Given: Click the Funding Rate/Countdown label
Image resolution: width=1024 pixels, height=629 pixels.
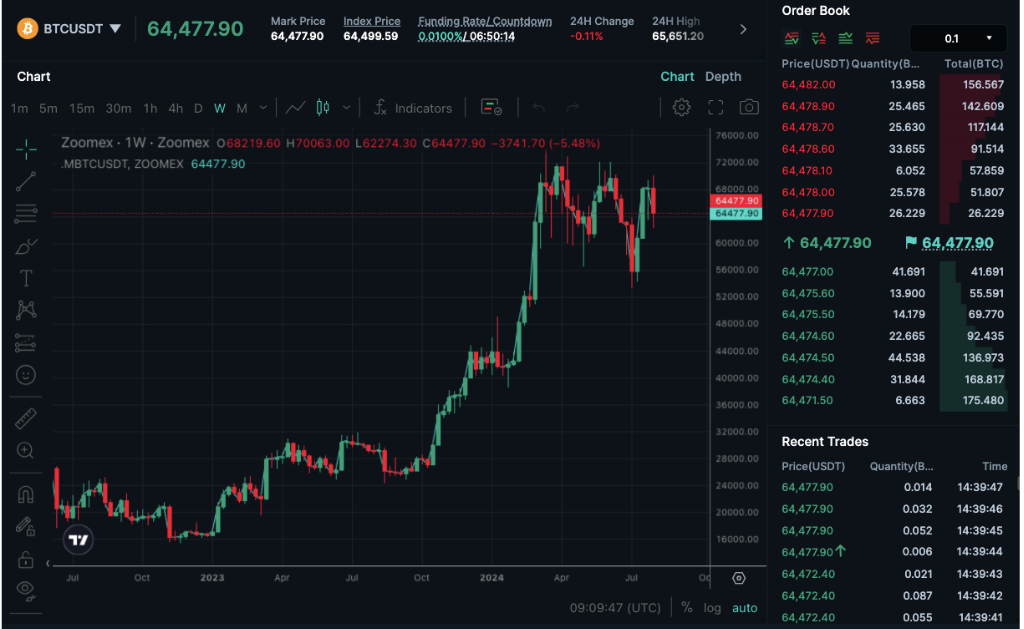Looking at the screenshot, I should pos(485,21).
